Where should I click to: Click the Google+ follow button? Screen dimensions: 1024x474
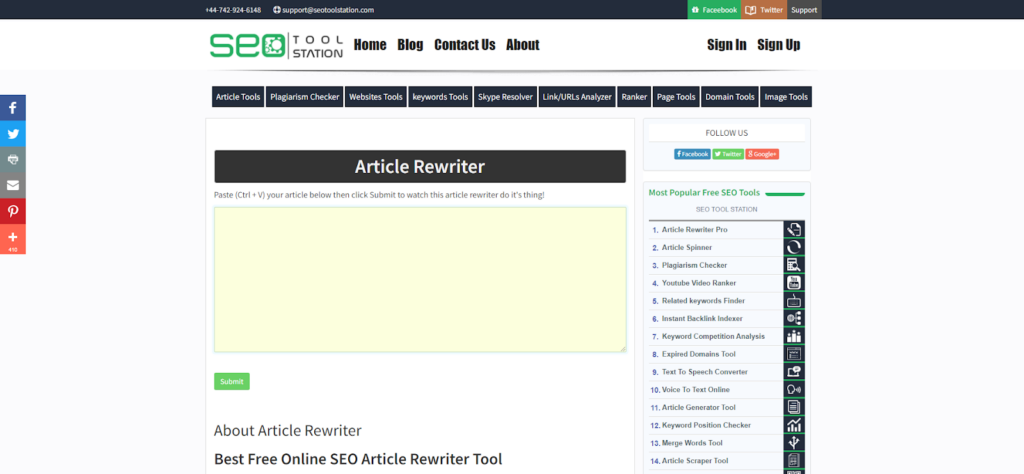click(761, 154)
